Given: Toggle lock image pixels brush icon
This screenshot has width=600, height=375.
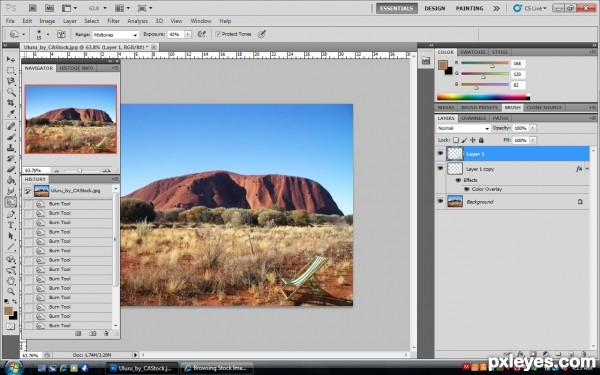Looking at the screenshot, I should click(464, 140).
